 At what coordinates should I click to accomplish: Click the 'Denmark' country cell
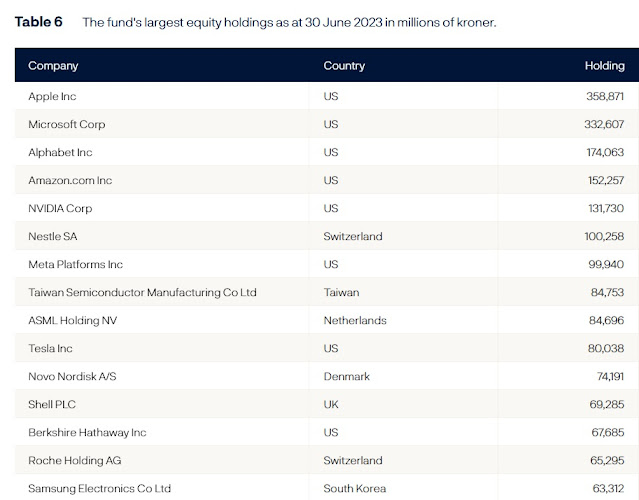tap(346, 377)
